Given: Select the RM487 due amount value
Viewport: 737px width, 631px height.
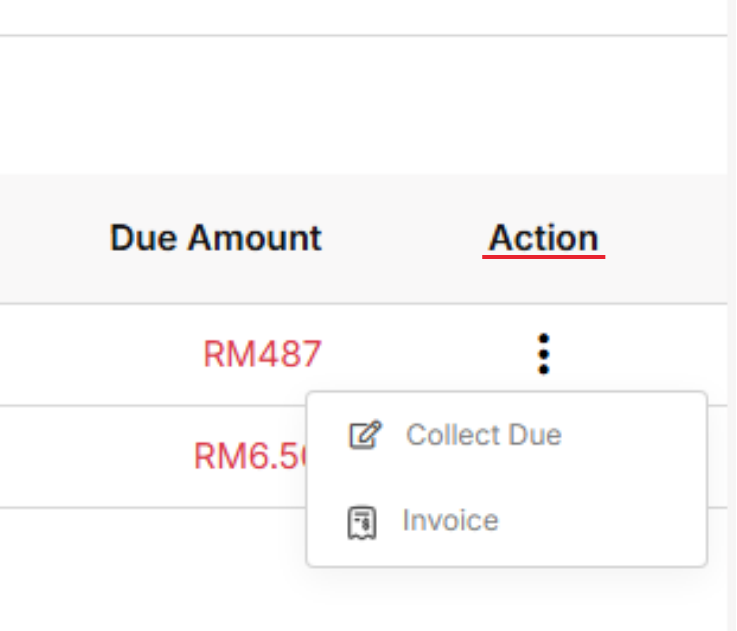Looking at the screenshot, I should [x=262, y=354].
